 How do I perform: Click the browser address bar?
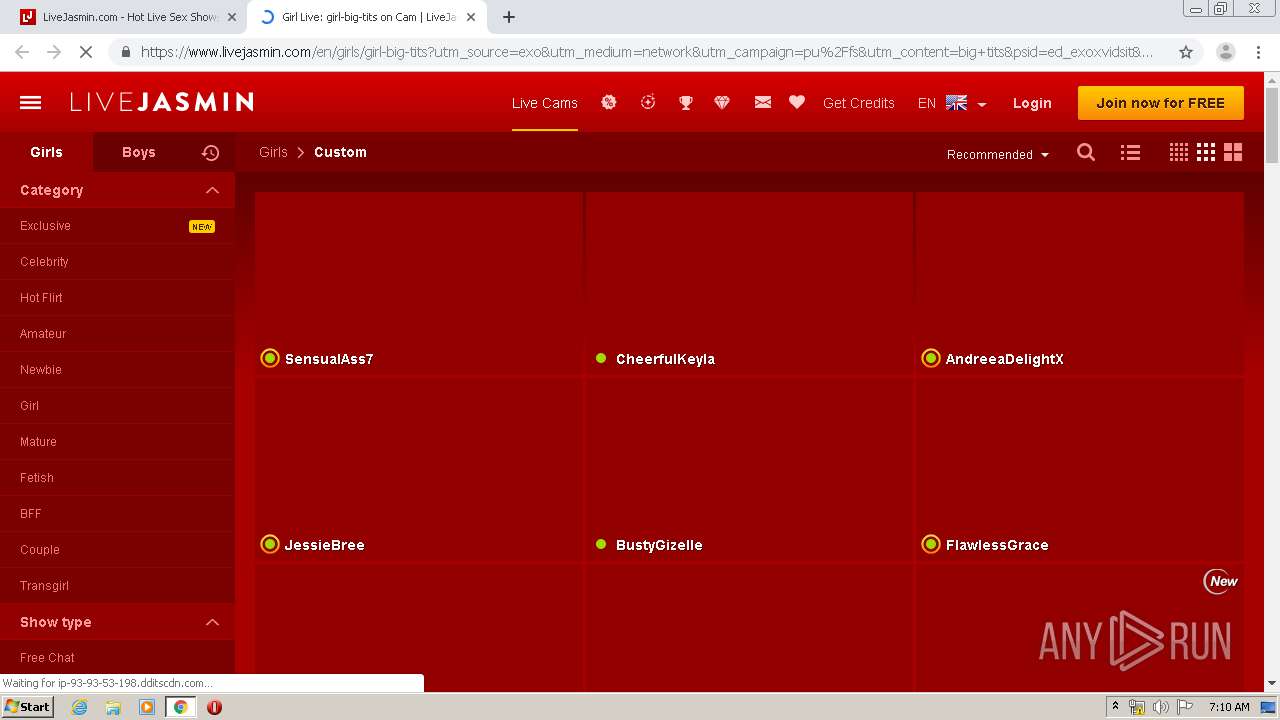(x=645, y=52)
